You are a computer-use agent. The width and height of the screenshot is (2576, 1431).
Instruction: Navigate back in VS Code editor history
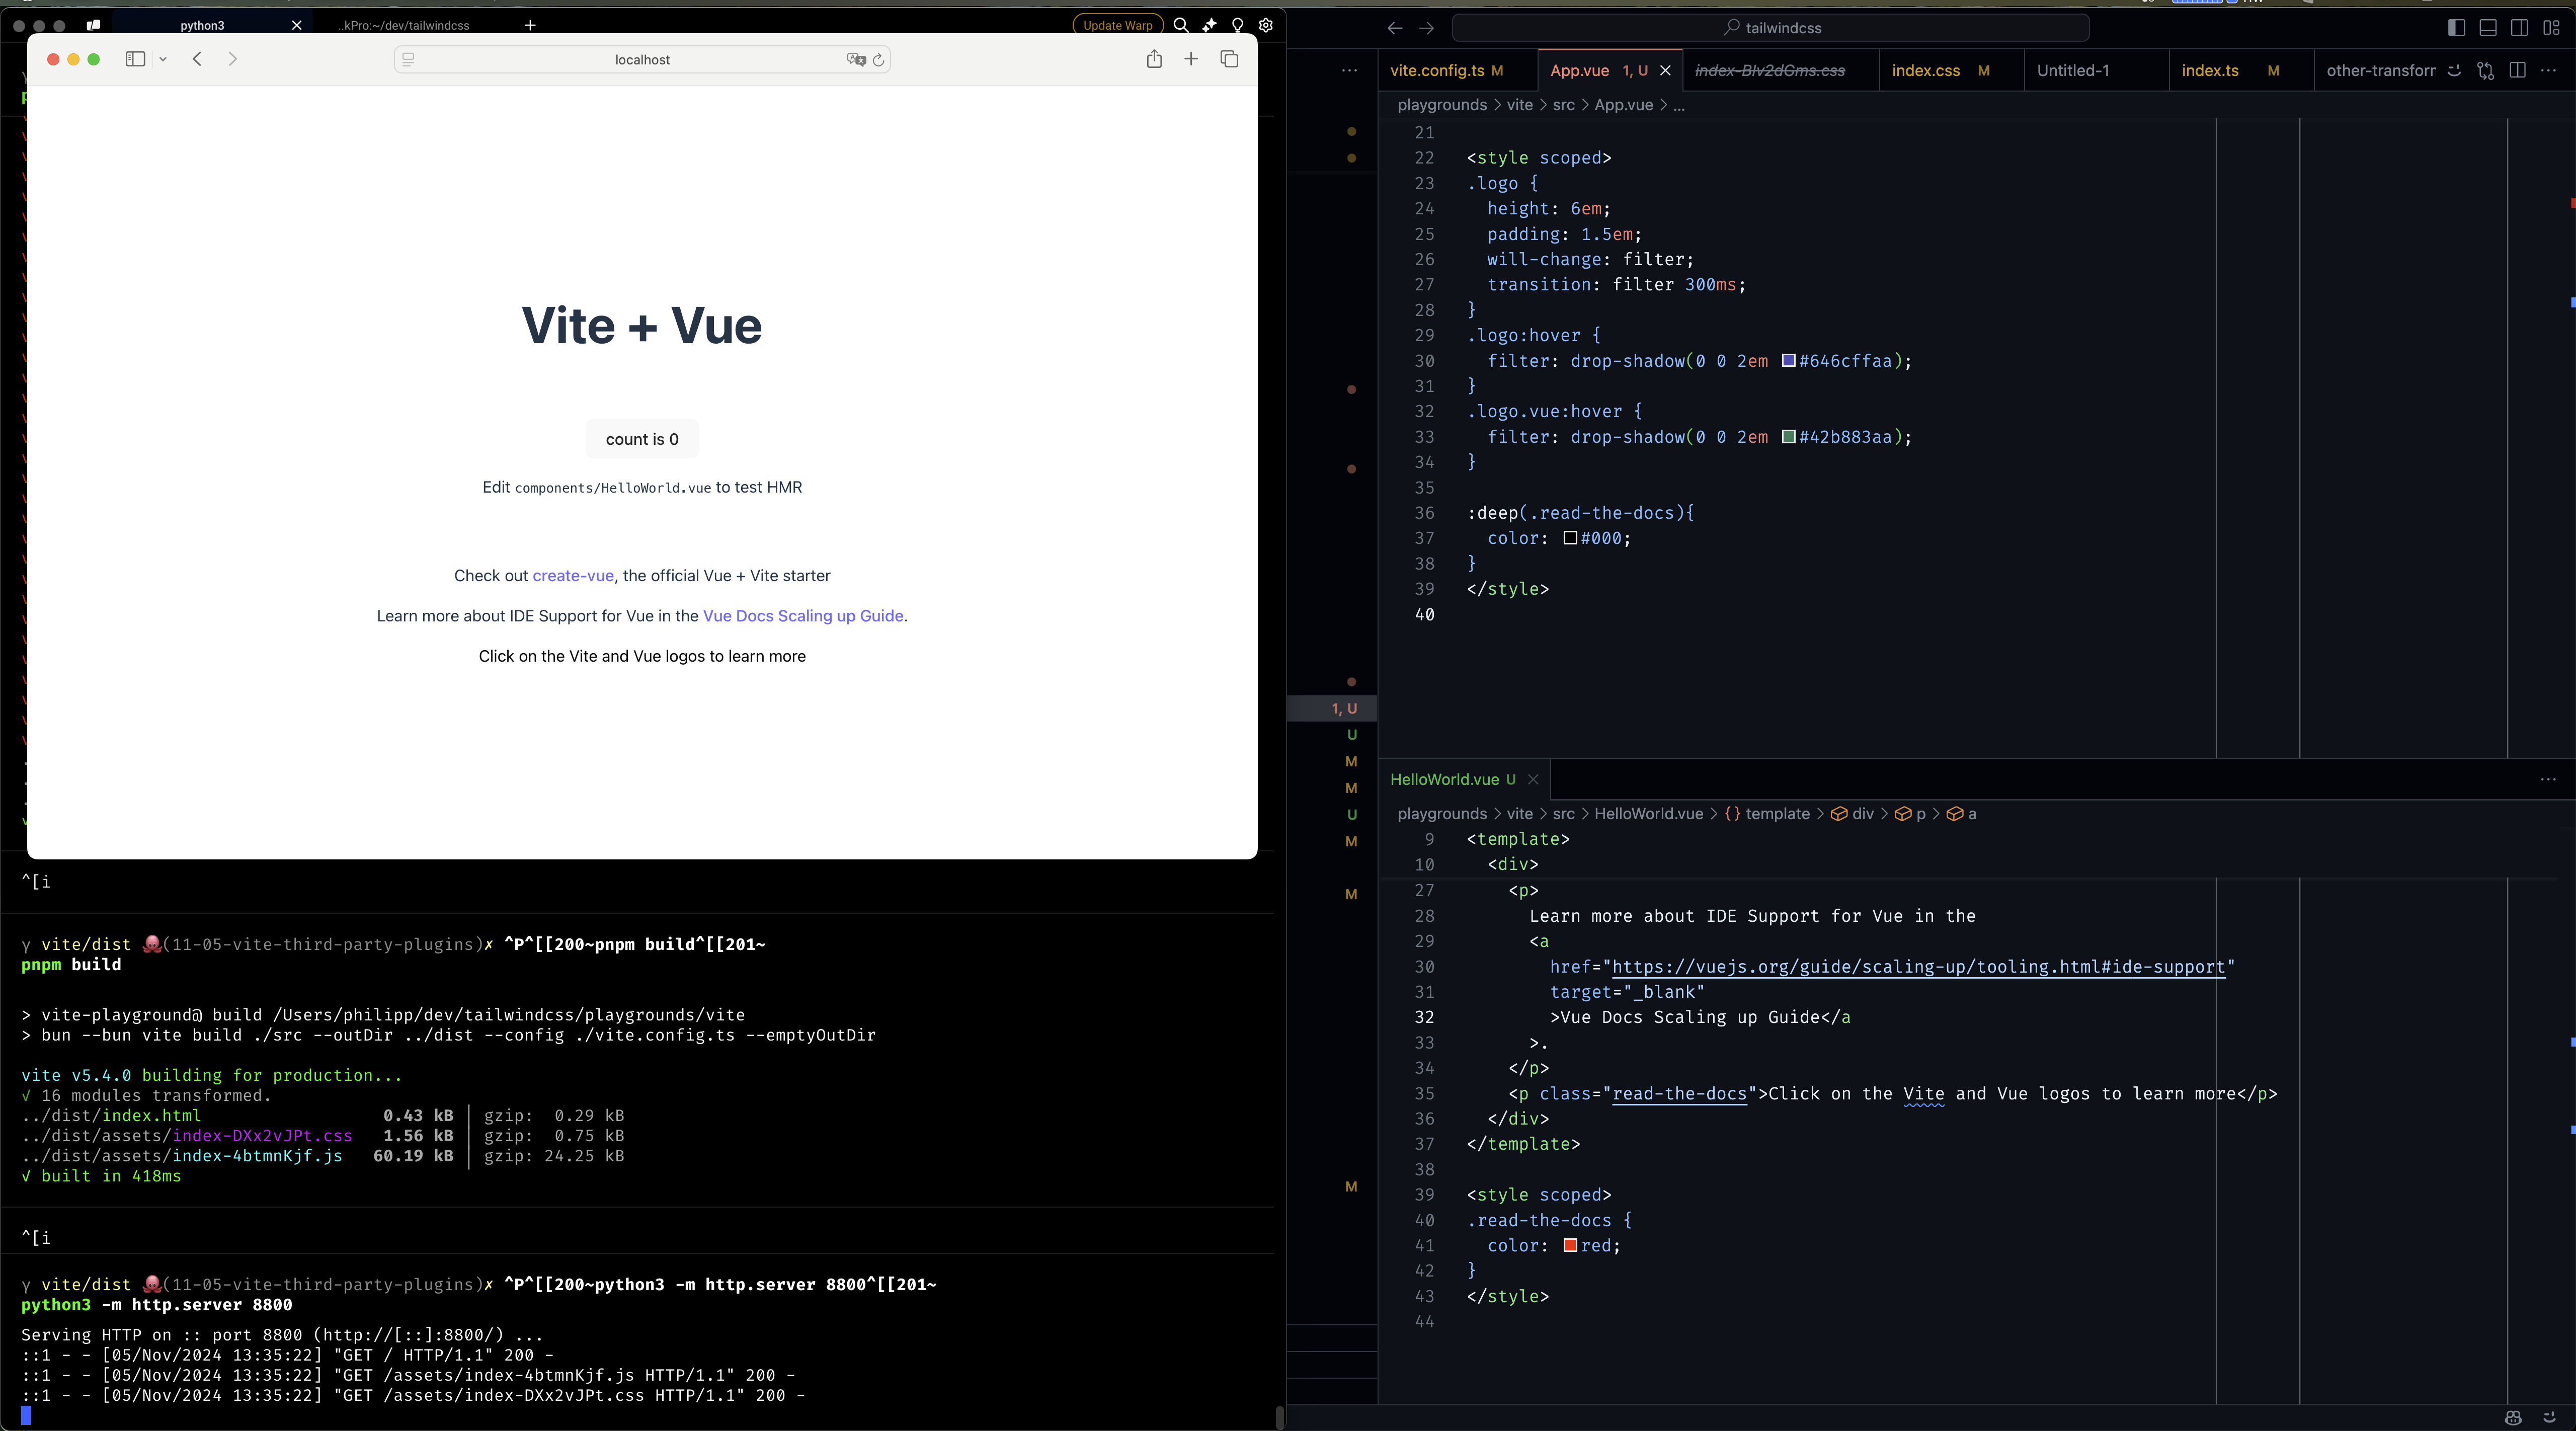(x=1395, y=28)
